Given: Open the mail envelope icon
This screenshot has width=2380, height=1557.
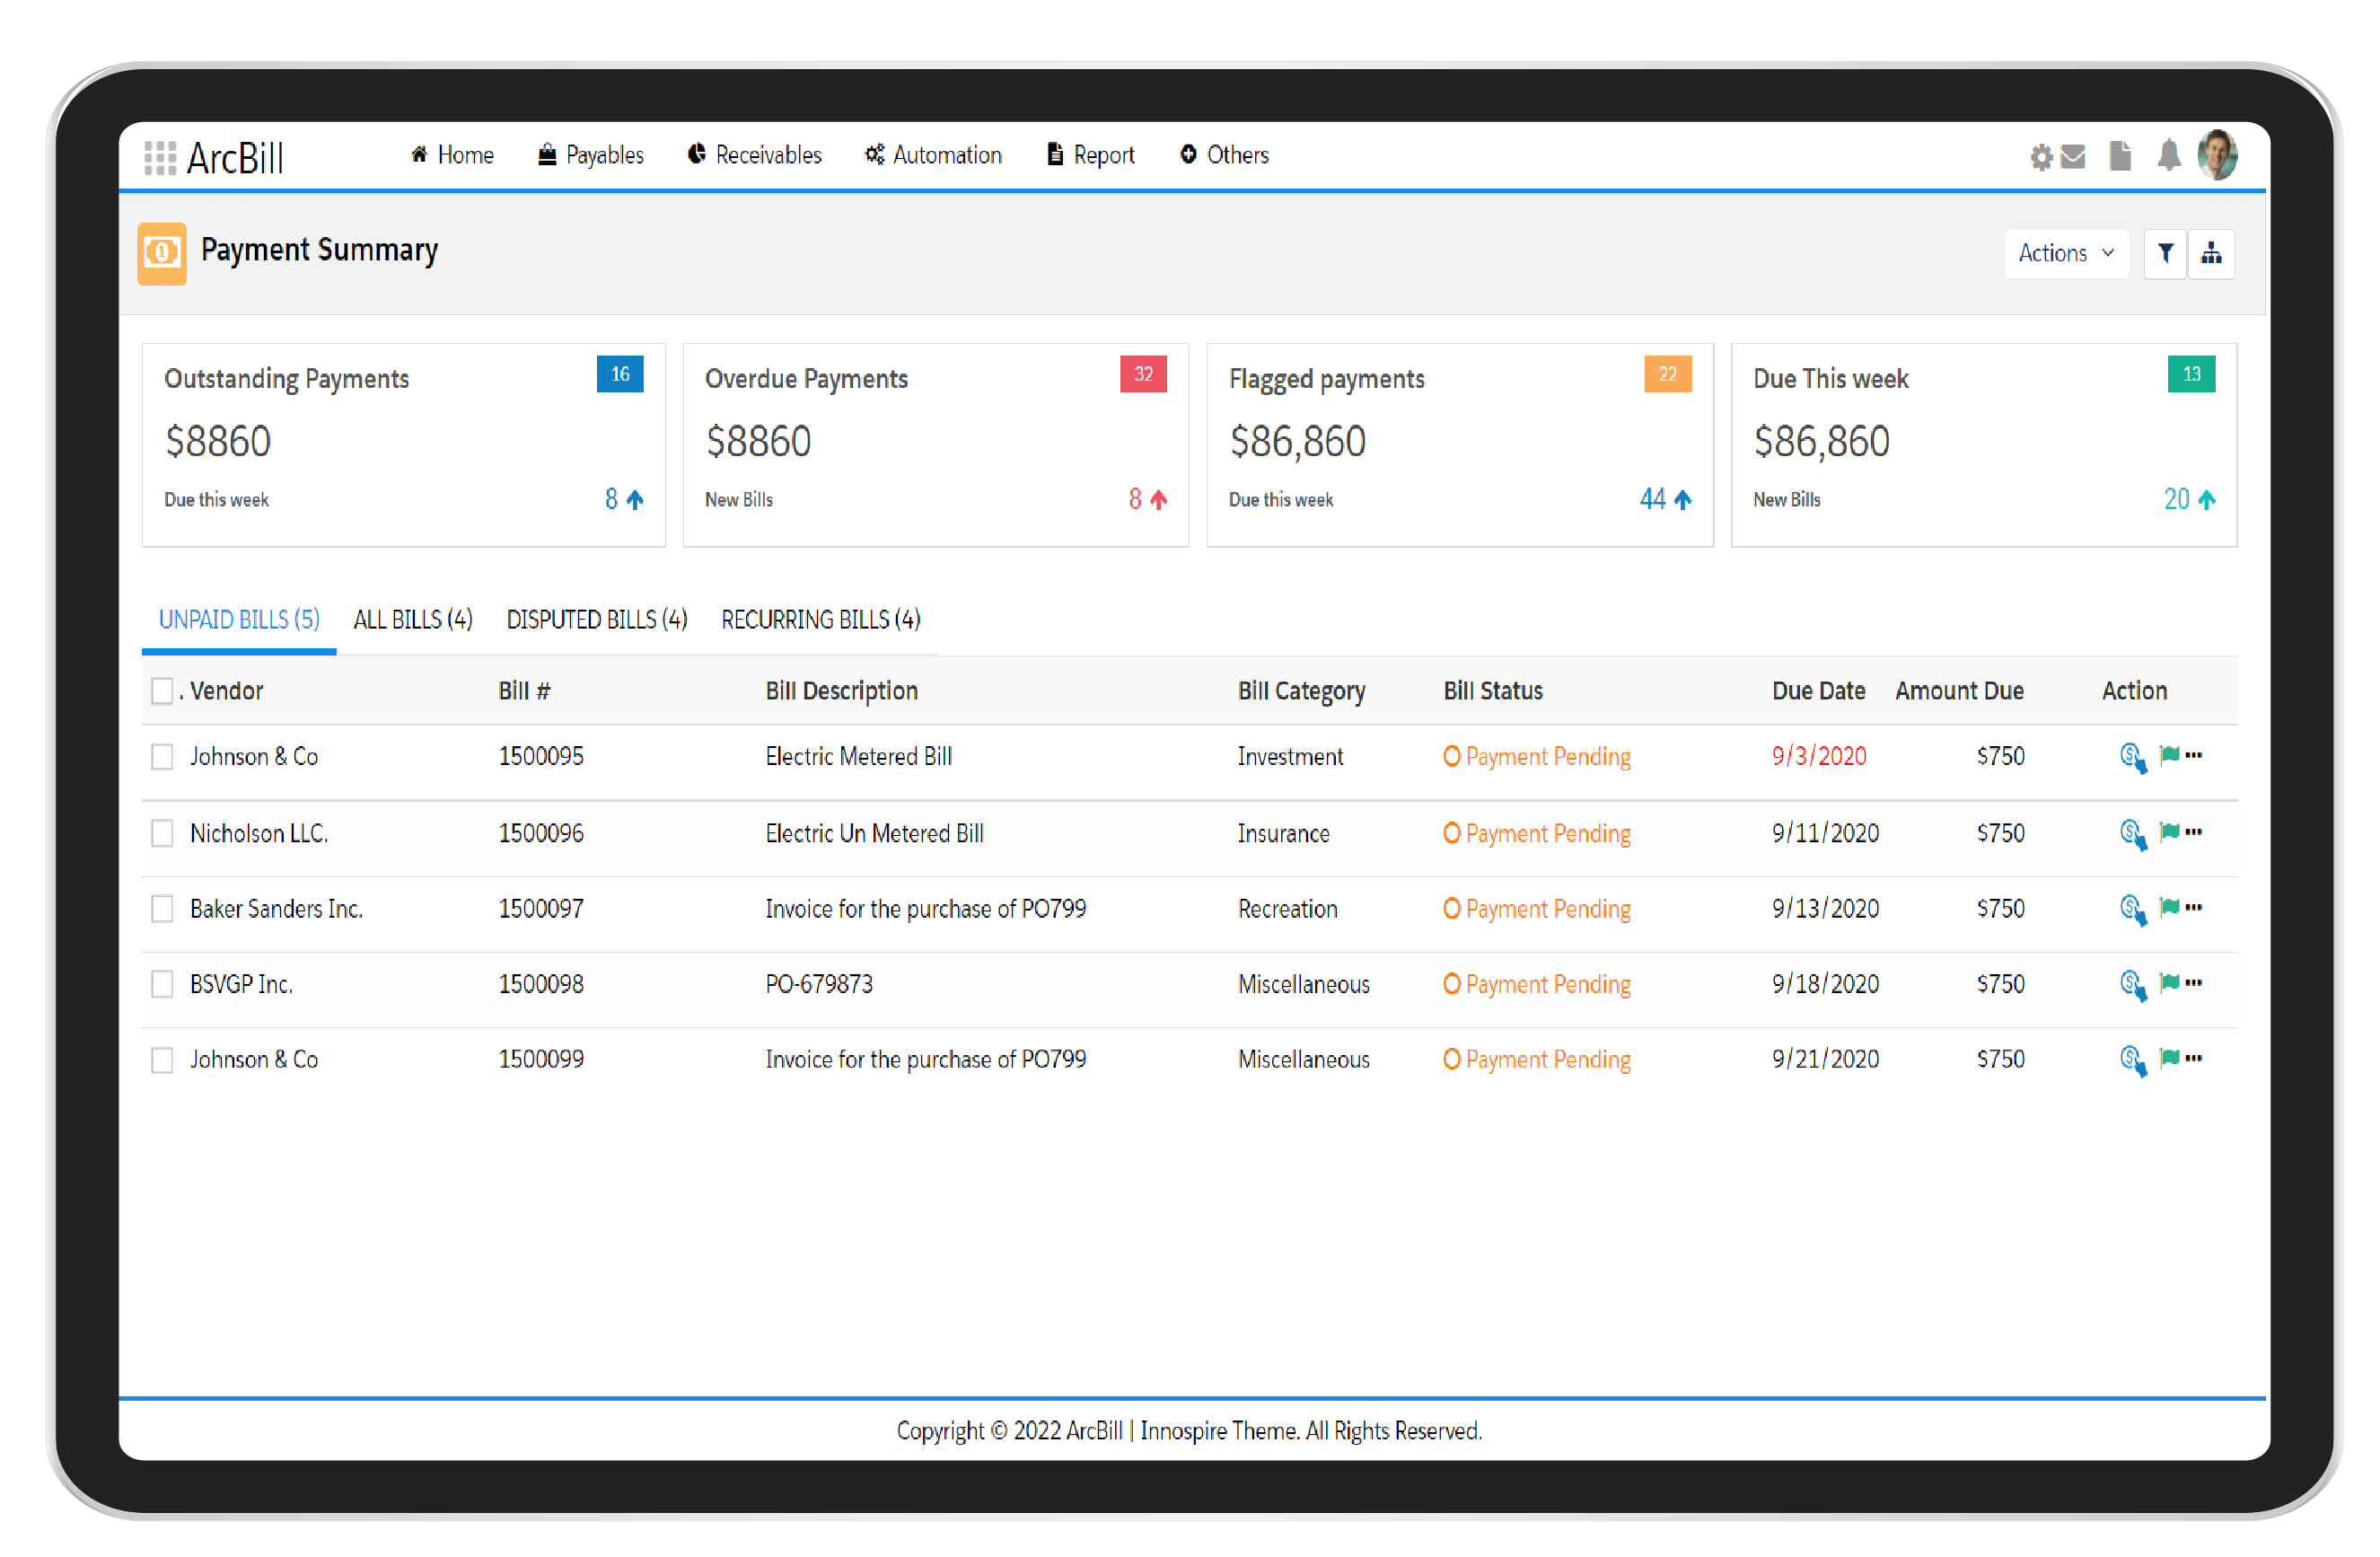Looking at the screenshot, I should click(x=2073, y=156).
